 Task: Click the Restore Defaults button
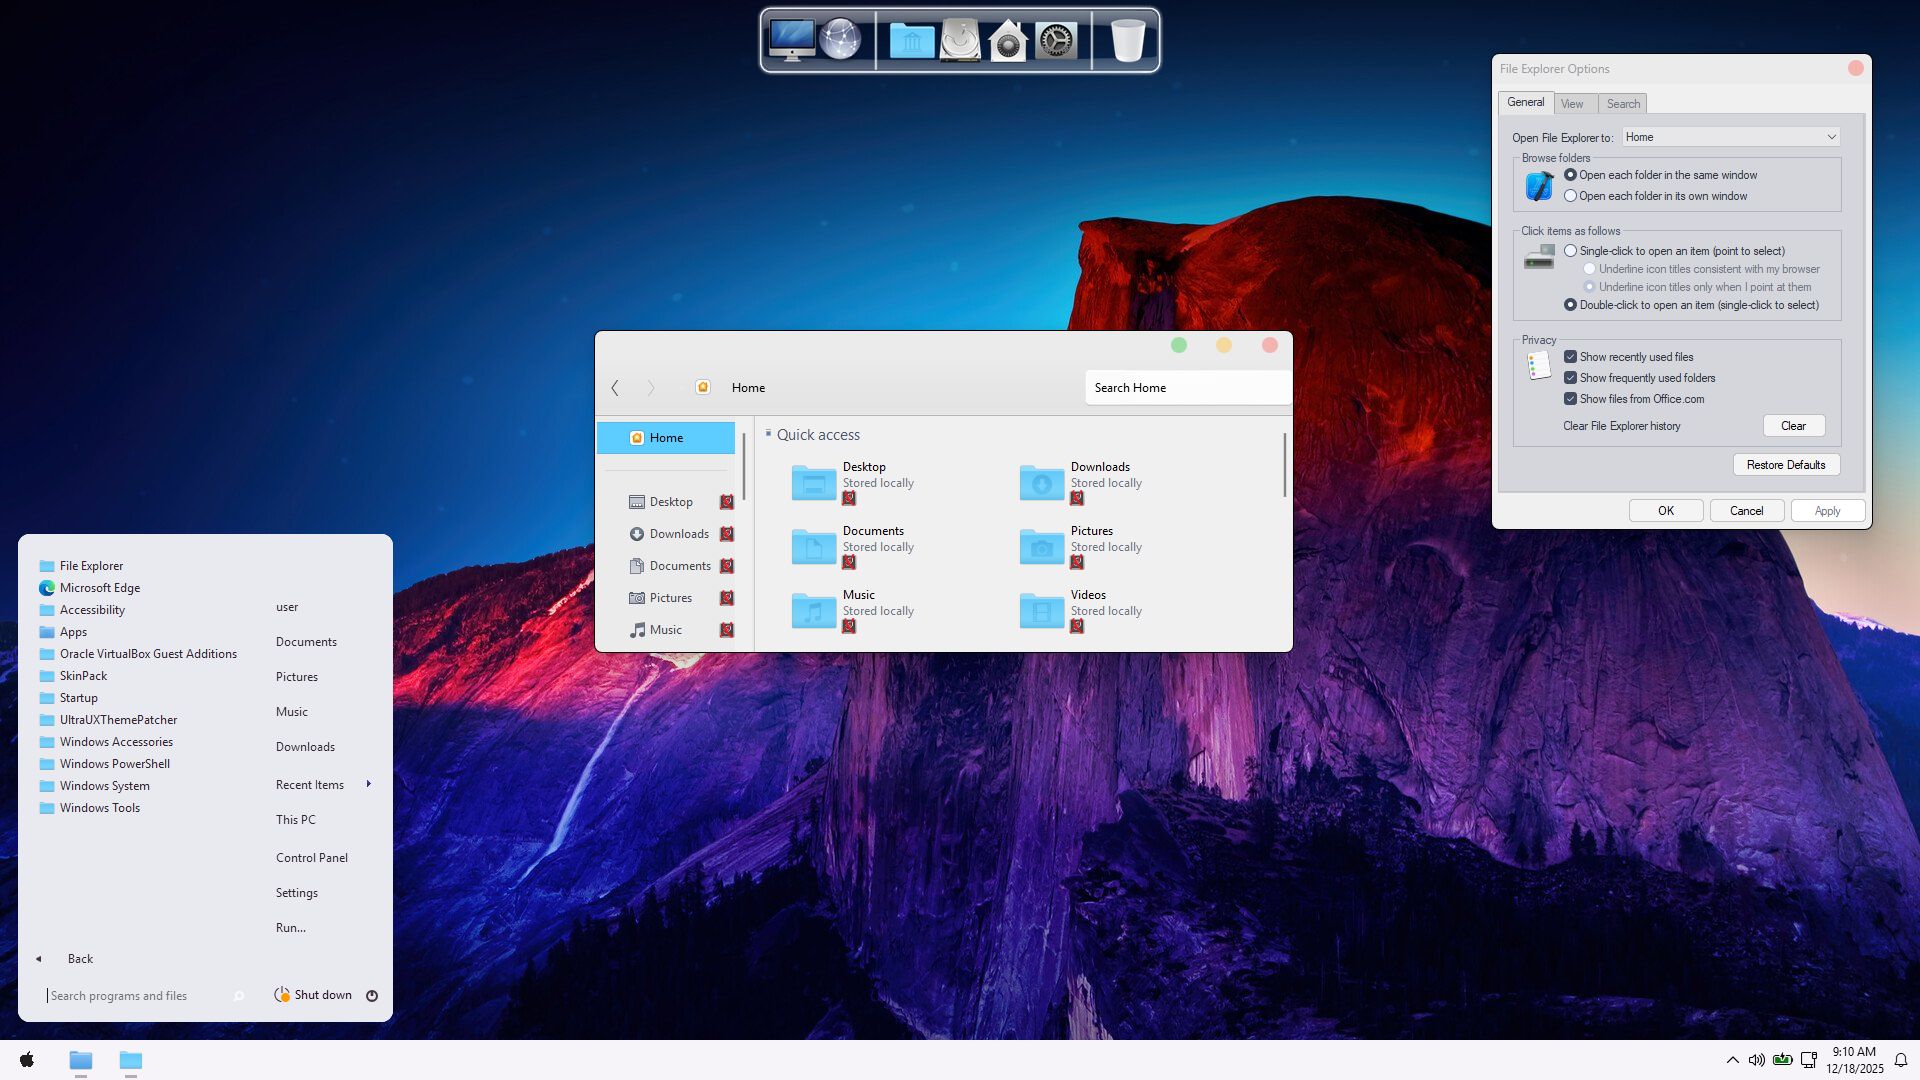point(1785,465)
